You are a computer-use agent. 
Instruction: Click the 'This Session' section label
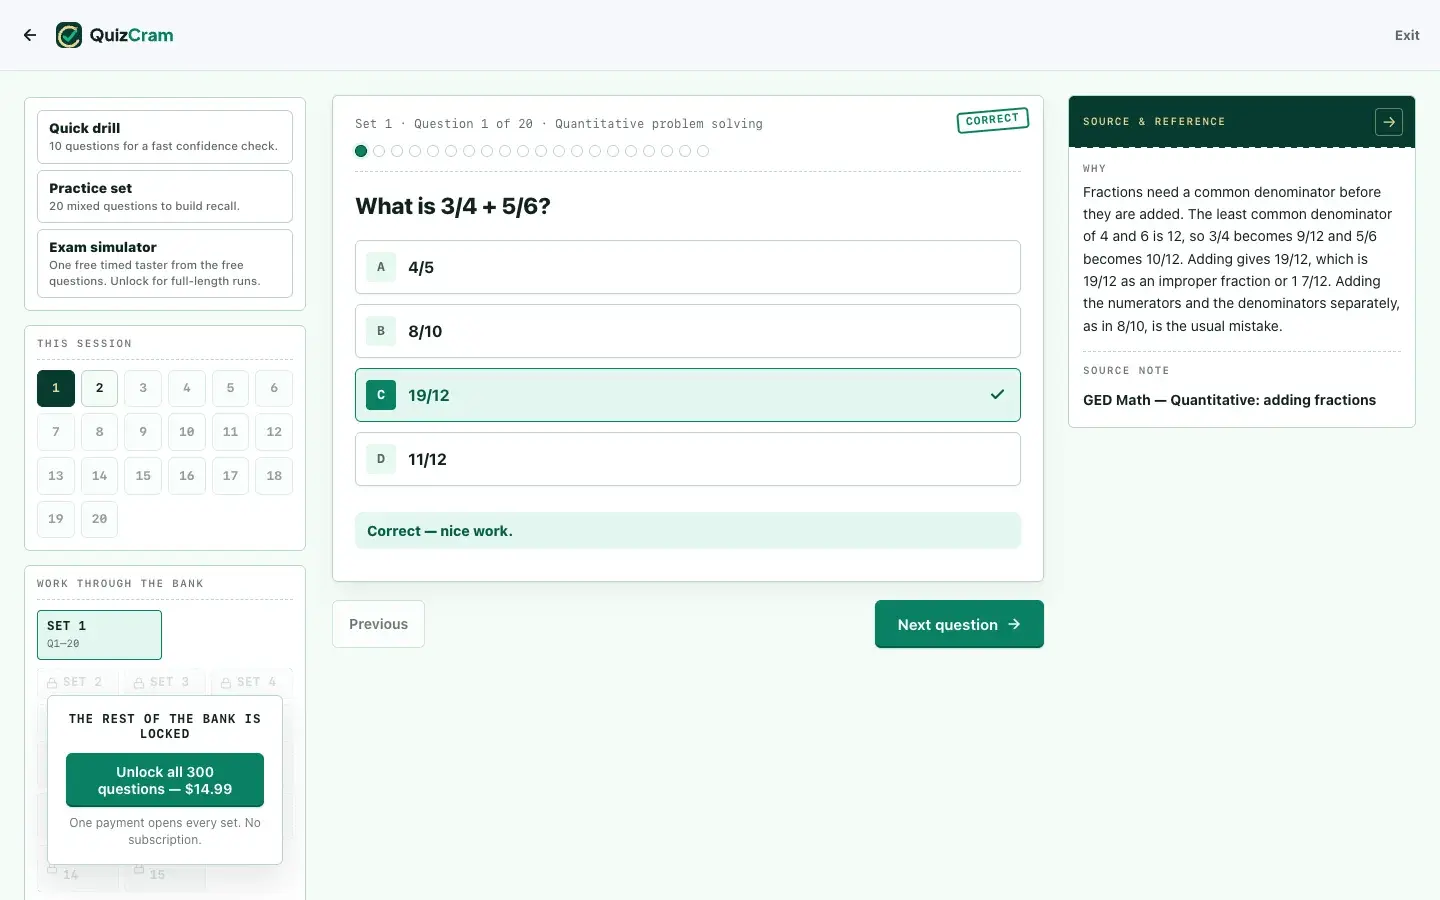[x=84, y=344]
